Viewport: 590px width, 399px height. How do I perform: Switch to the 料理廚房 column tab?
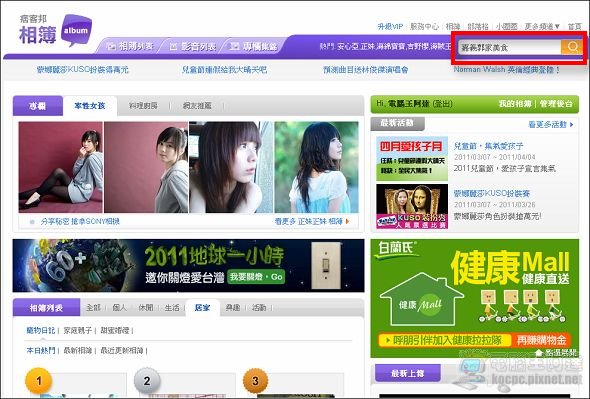point(143,106)
